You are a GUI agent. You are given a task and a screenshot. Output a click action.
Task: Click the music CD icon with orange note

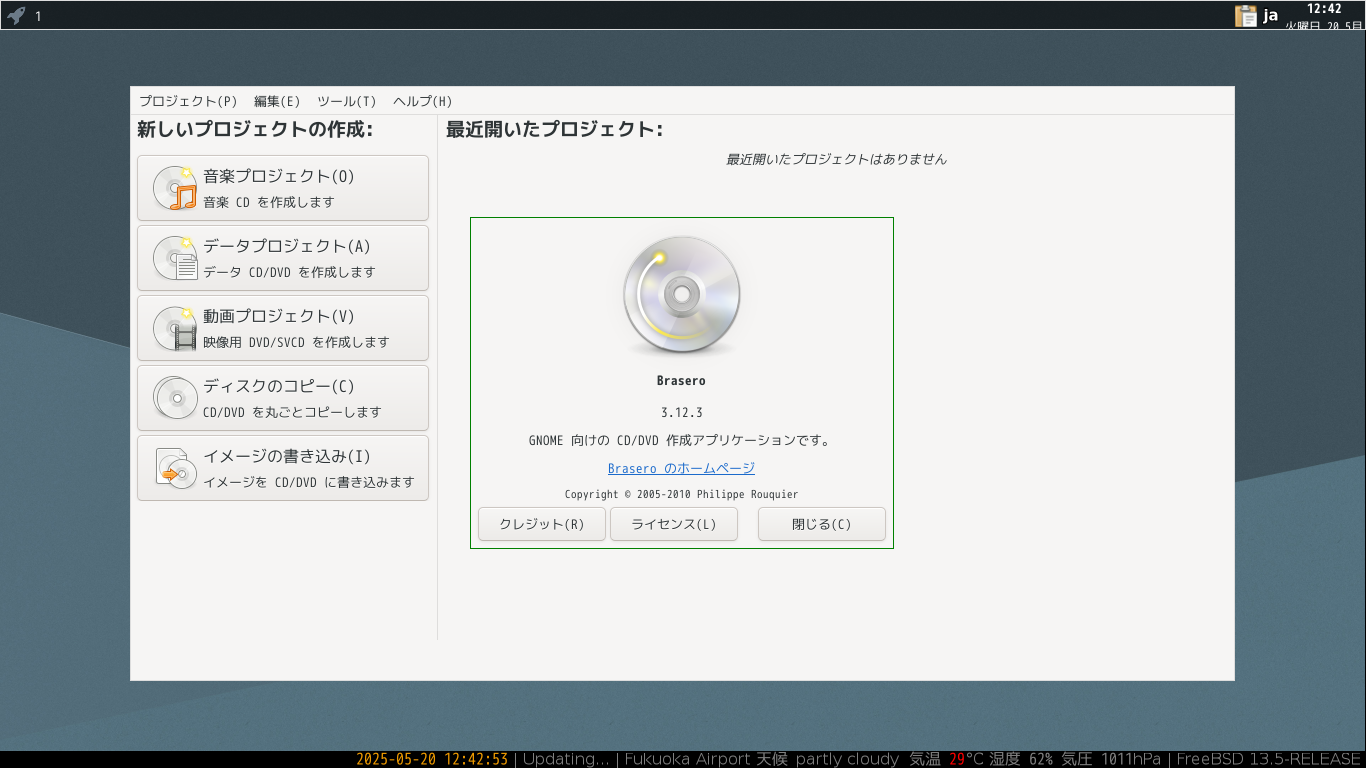pyautogui.click(x=175, y=188)
